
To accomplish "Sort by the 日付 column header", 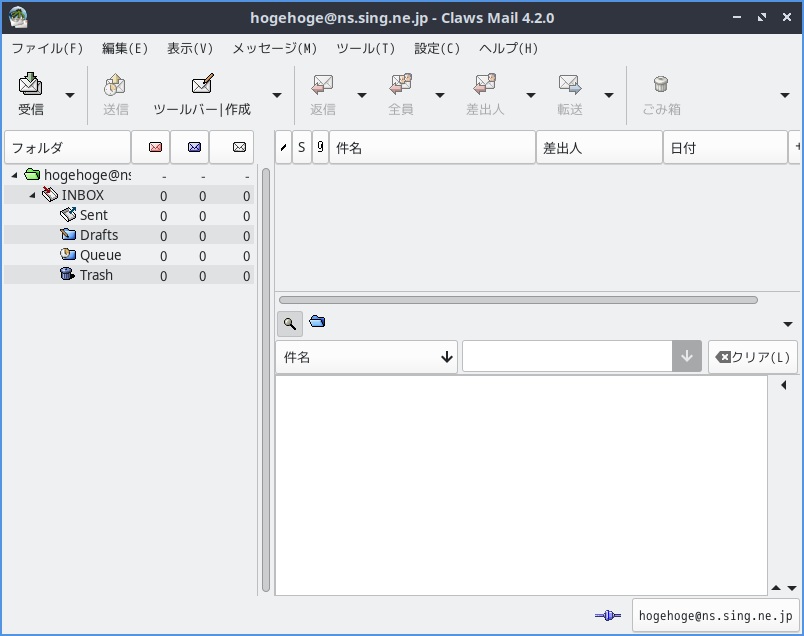I will pyautogui.click(x=725, y=148).
